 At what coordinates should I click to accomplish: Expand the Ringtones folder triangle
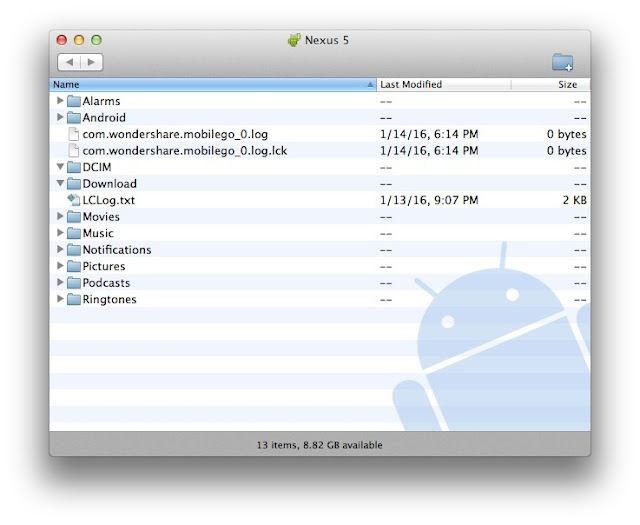[x=60, y=299]
